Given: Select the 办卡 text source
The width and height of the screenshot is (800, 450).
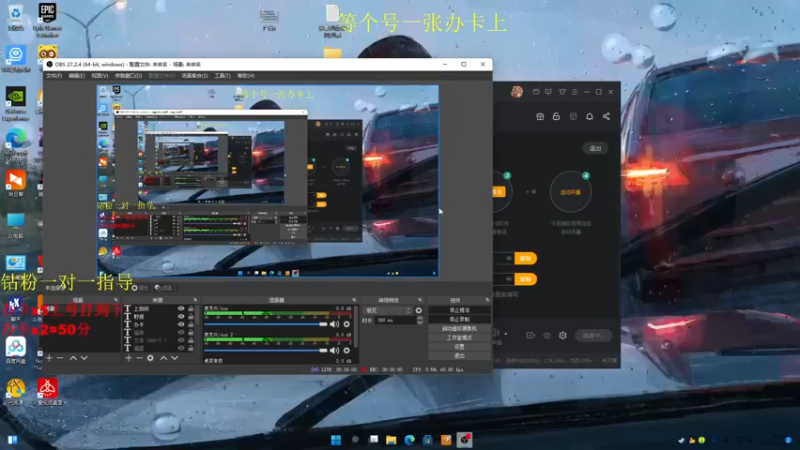Looking at the screenshot, I should 139,324.
